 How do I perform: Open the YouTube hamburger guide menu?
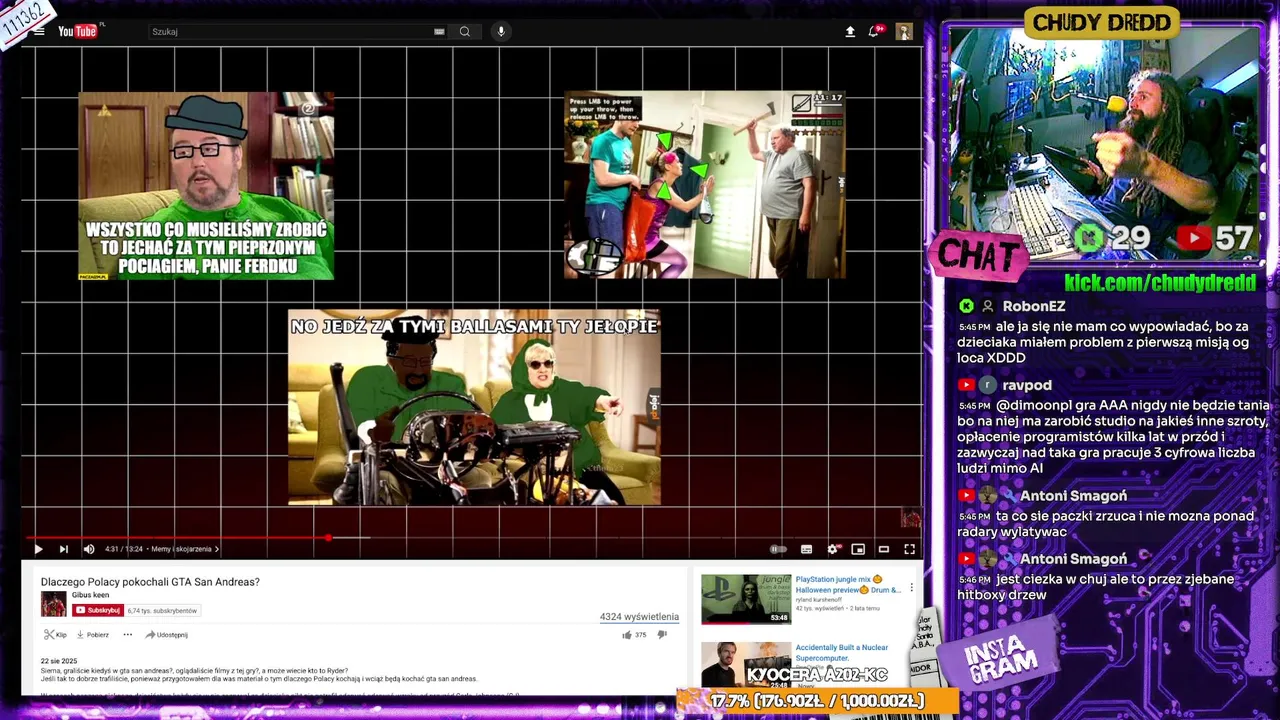point(39,31)
